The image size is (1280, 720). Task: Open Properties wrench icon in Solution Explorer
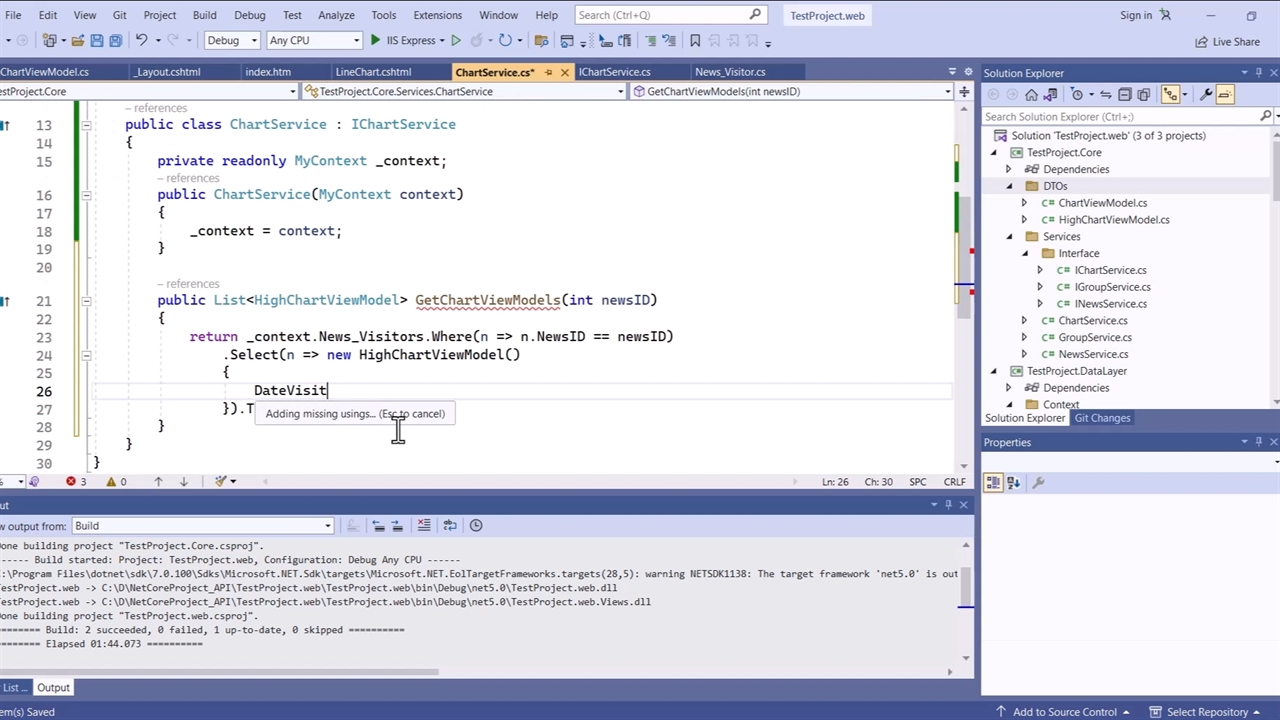click(x=1206, y=94)
